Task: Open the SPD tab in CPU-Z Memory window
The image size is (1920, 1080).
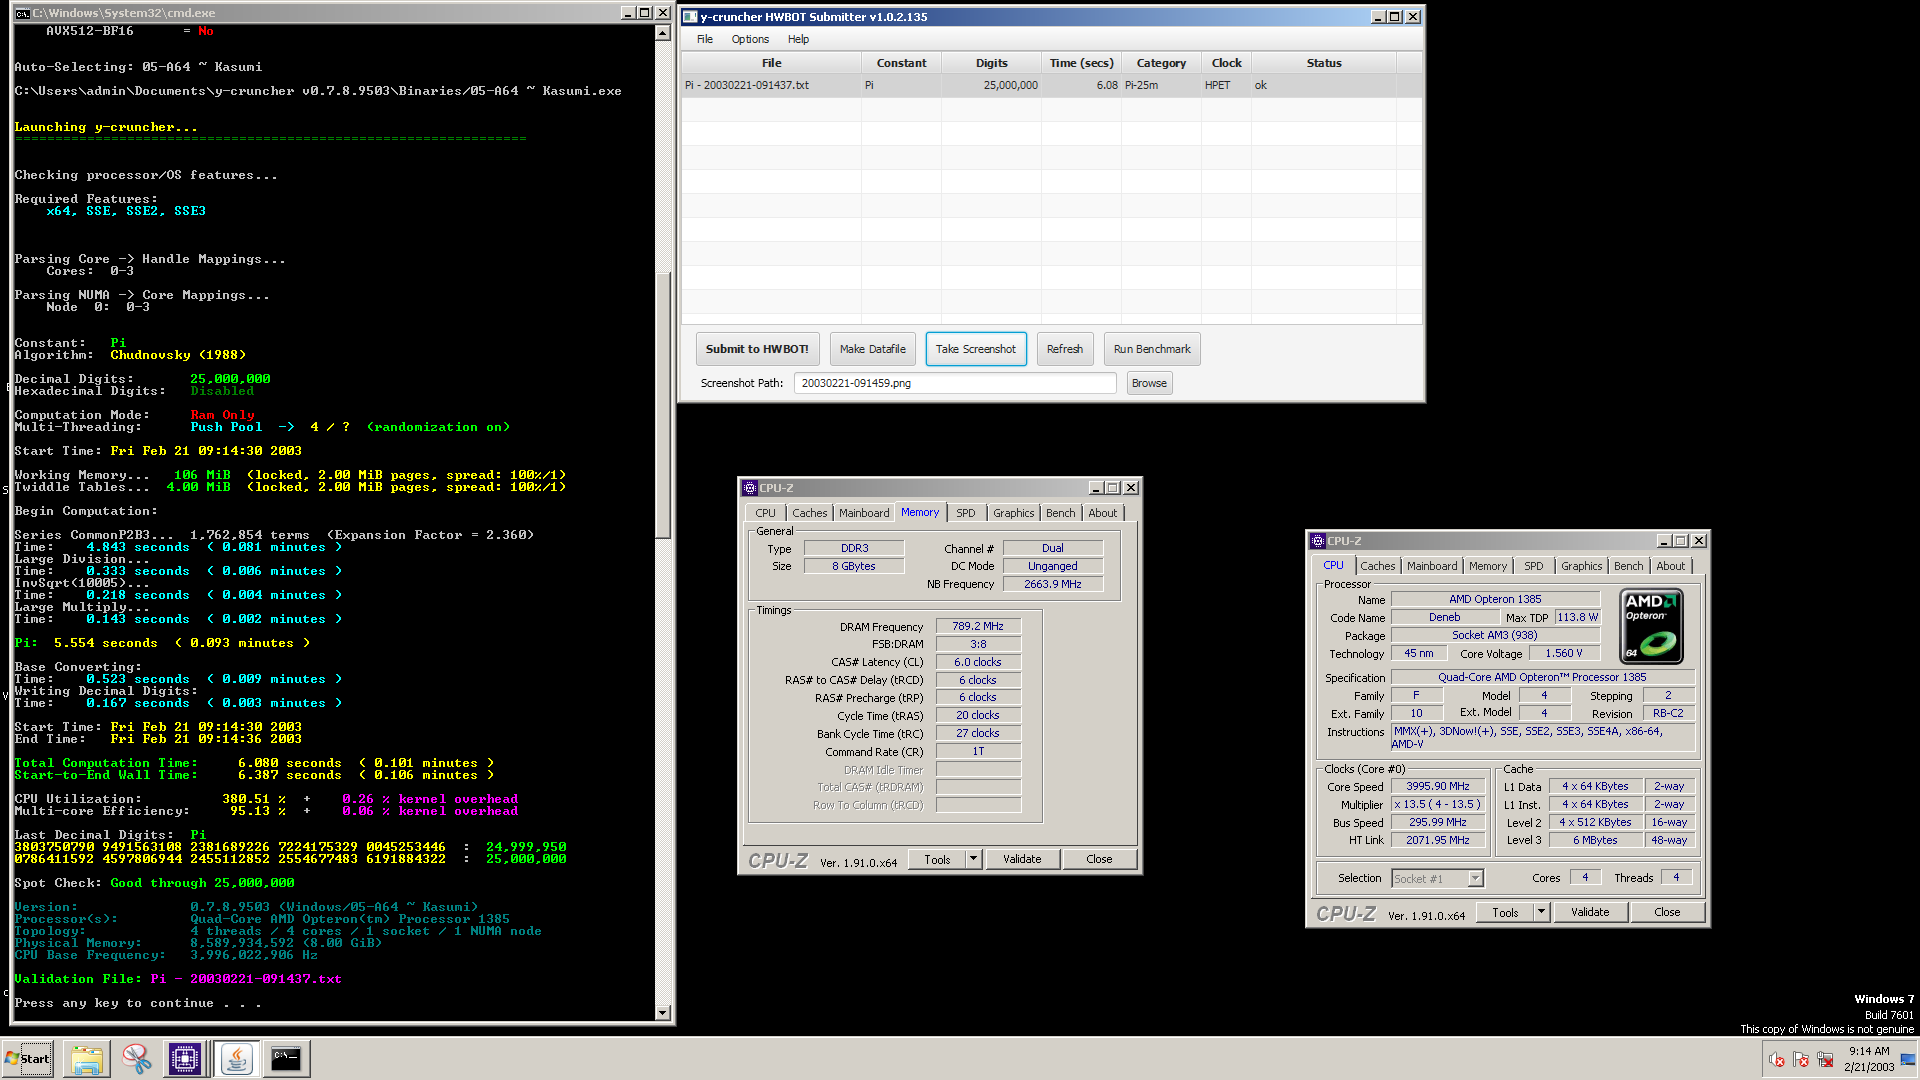Action: pos(965,513)
